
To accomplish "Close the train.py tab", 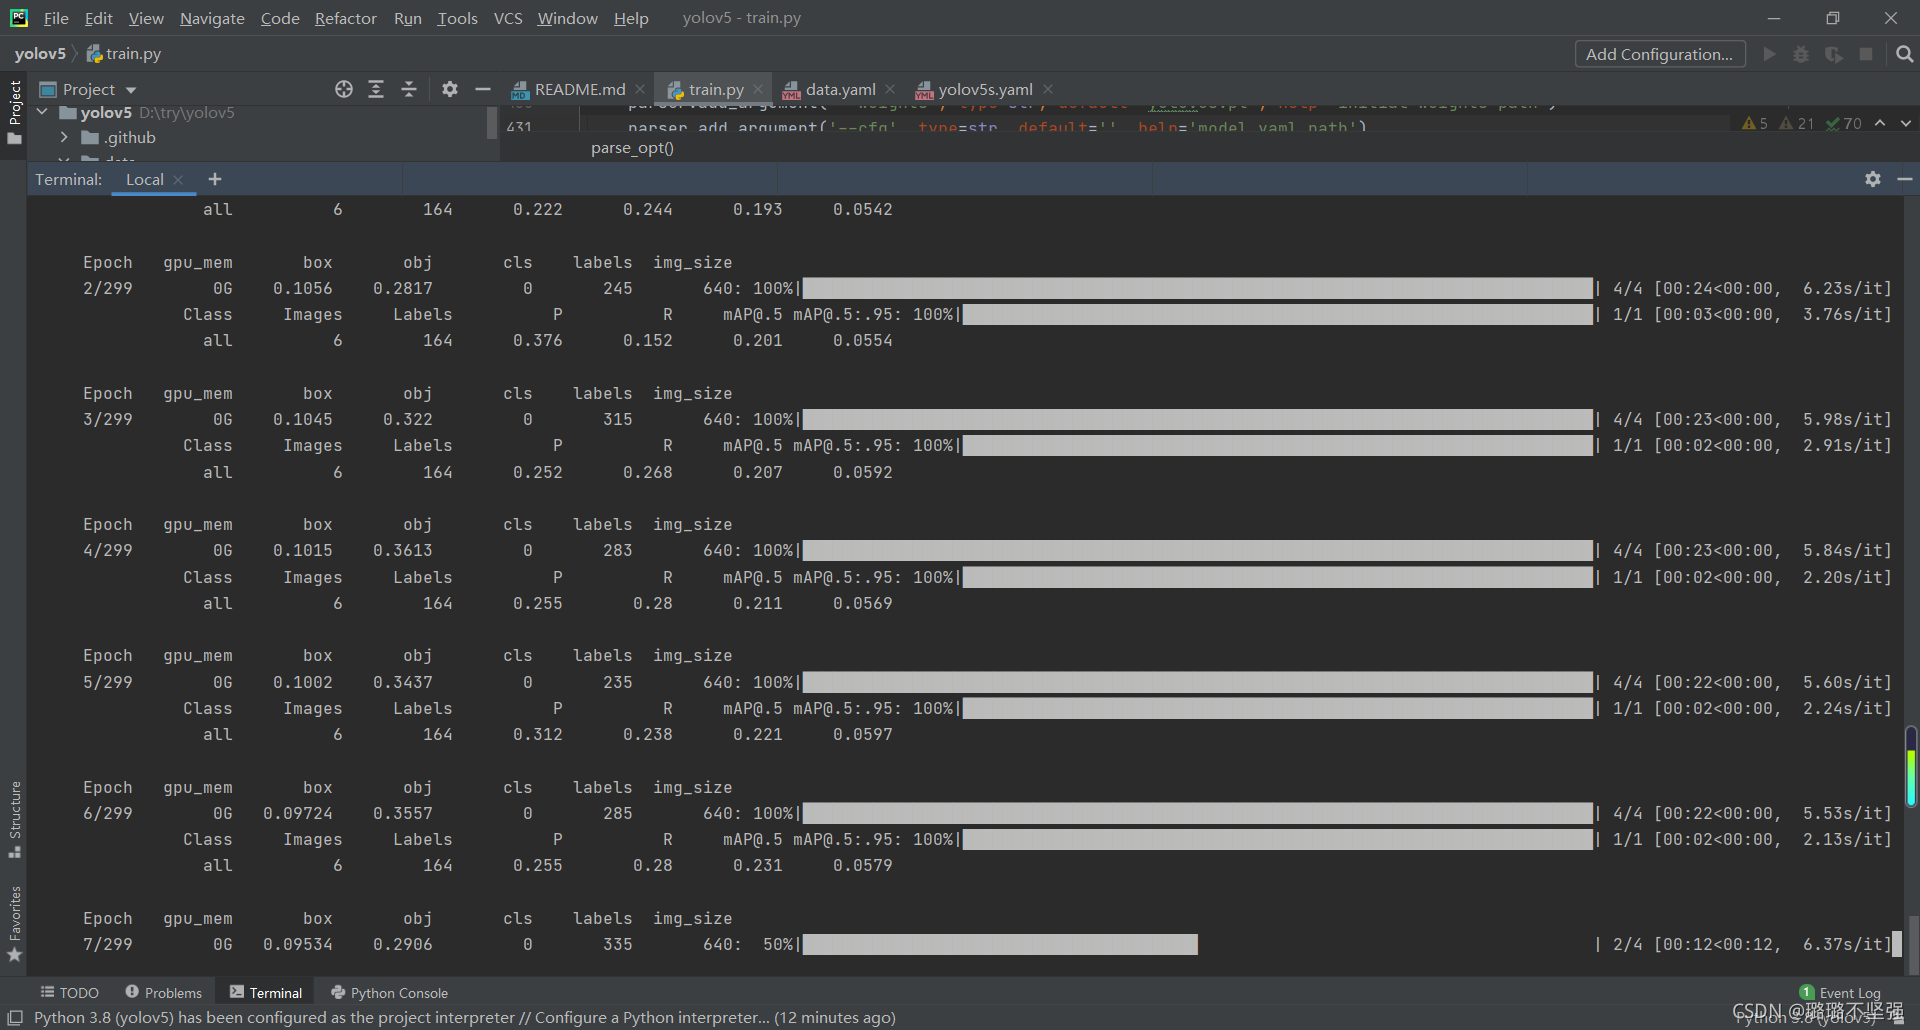I will click(758, 90).
